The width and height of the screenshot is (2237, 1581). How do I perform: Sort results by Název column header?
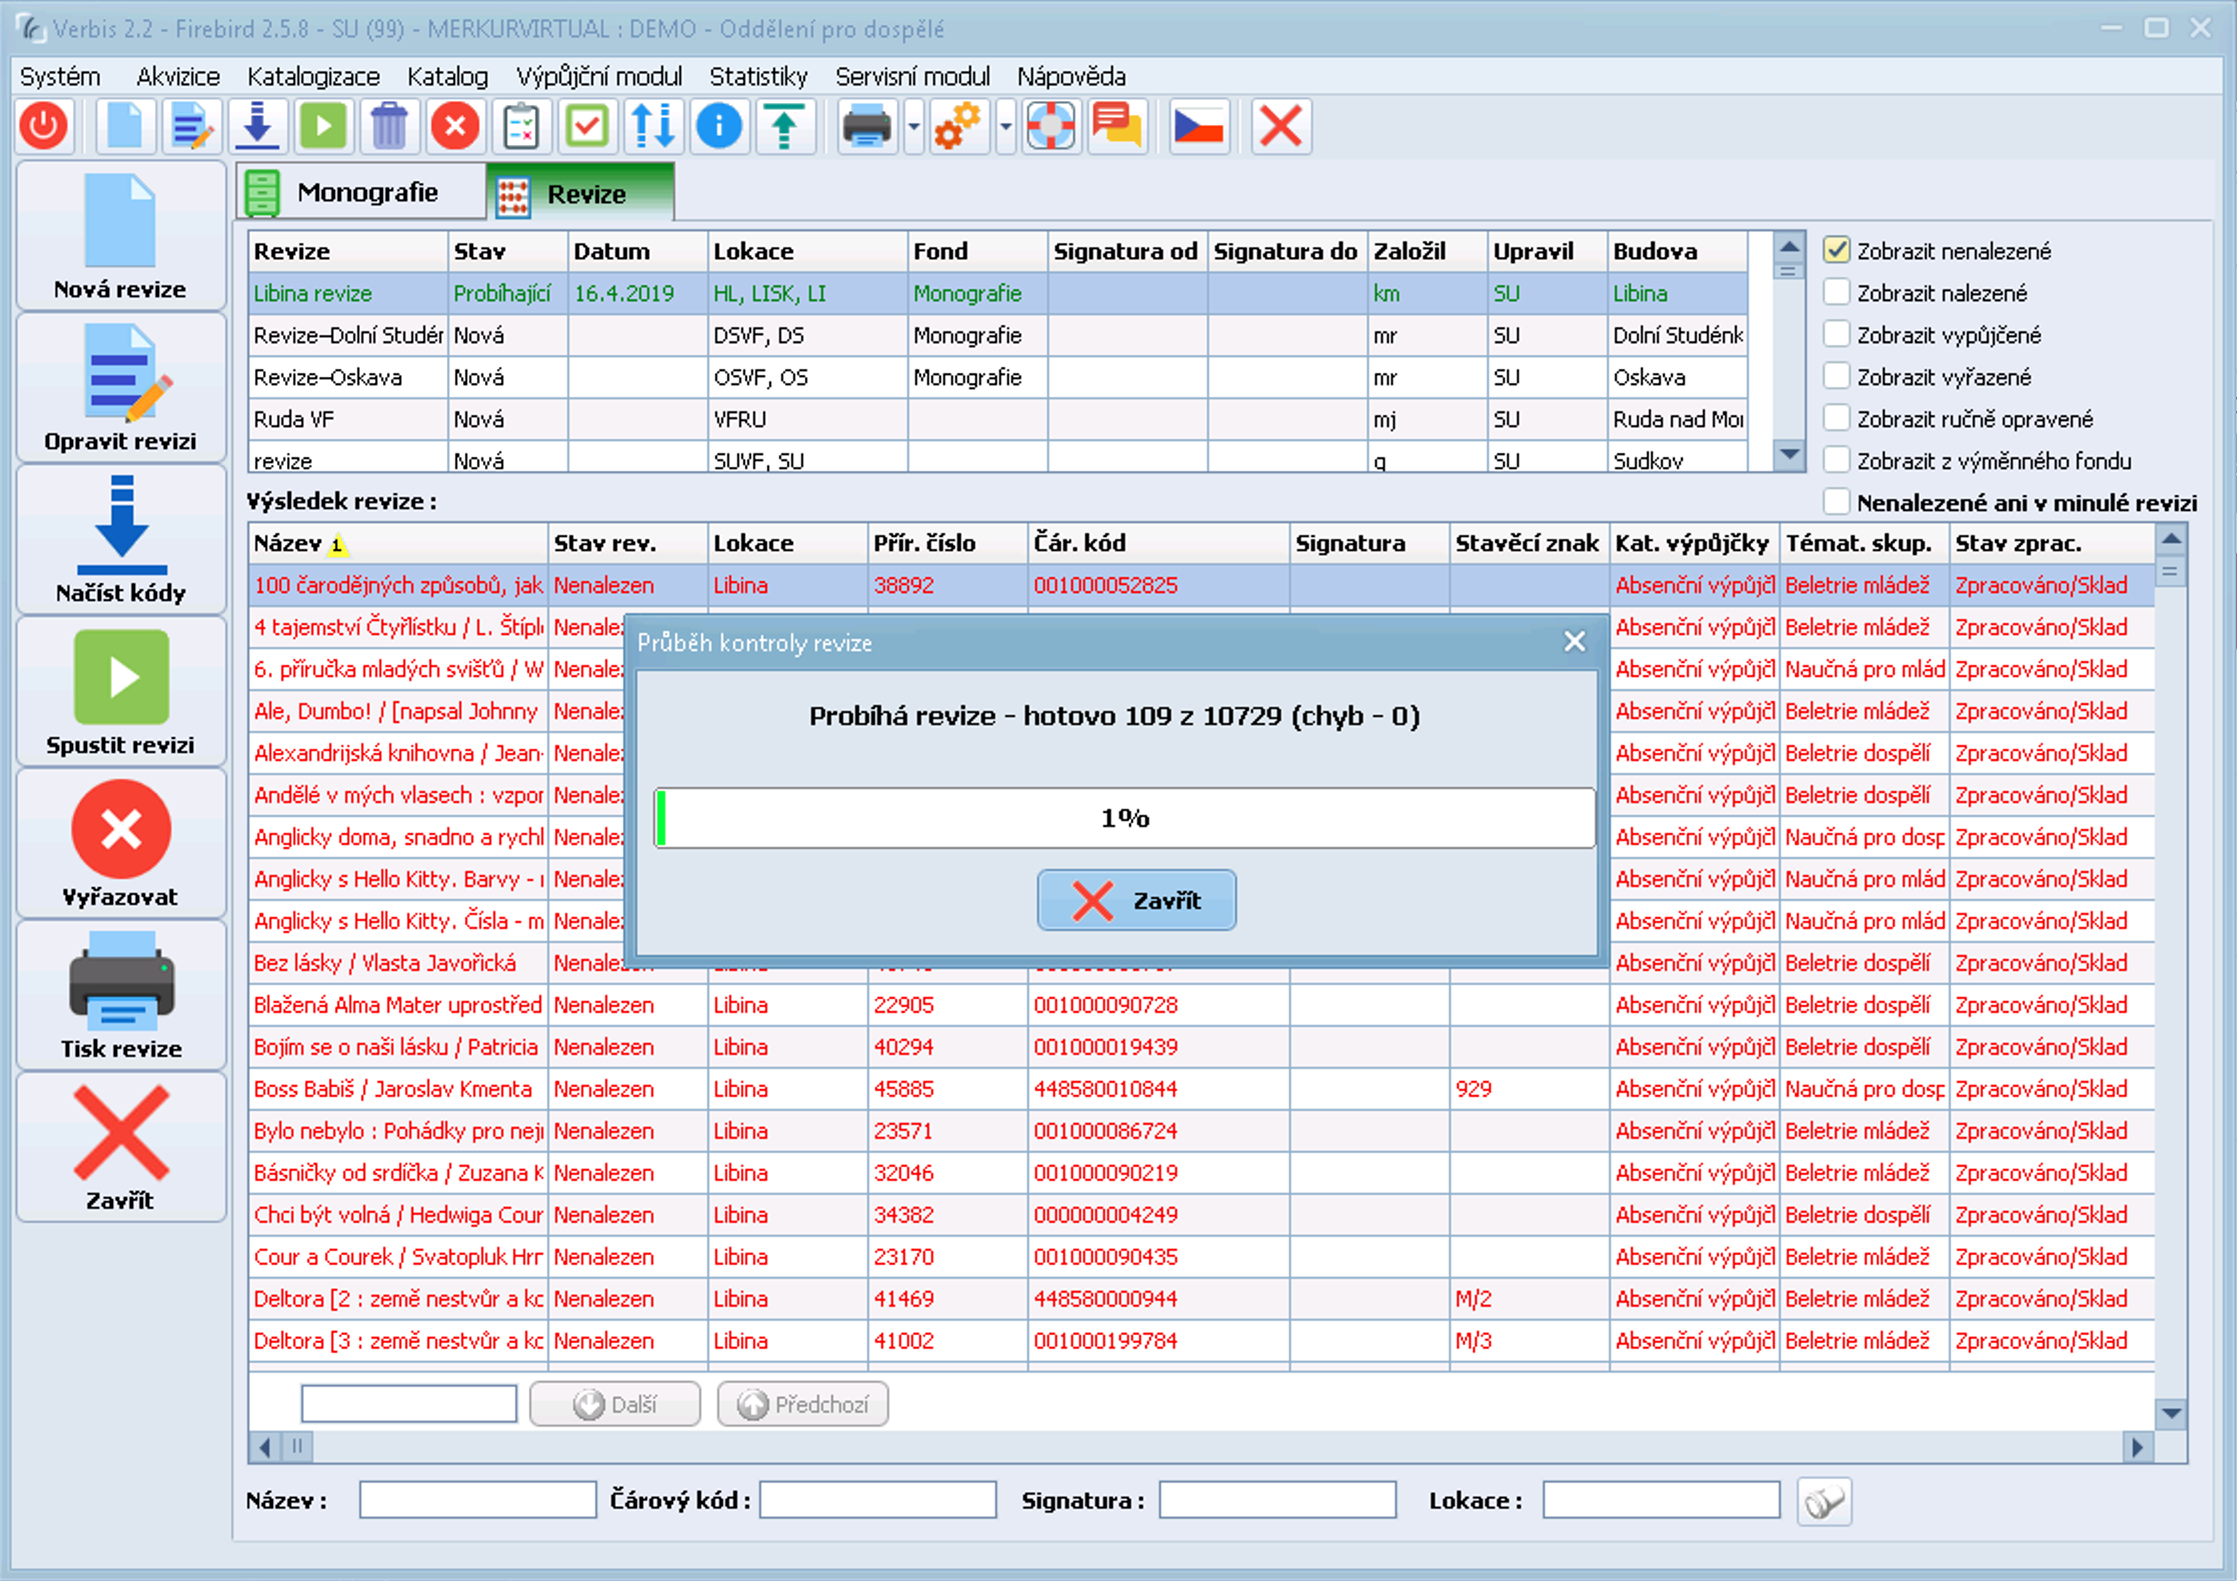point(398,543)
